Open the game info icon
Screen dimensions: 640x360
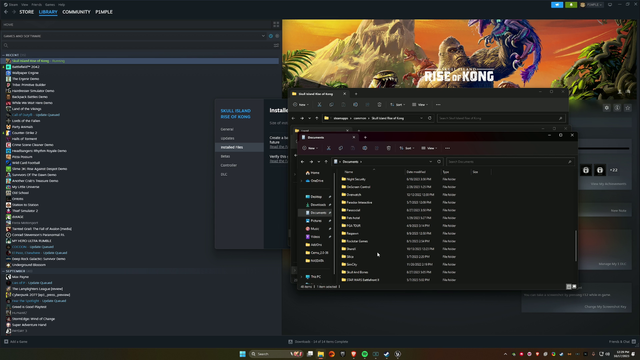[617, 108]
